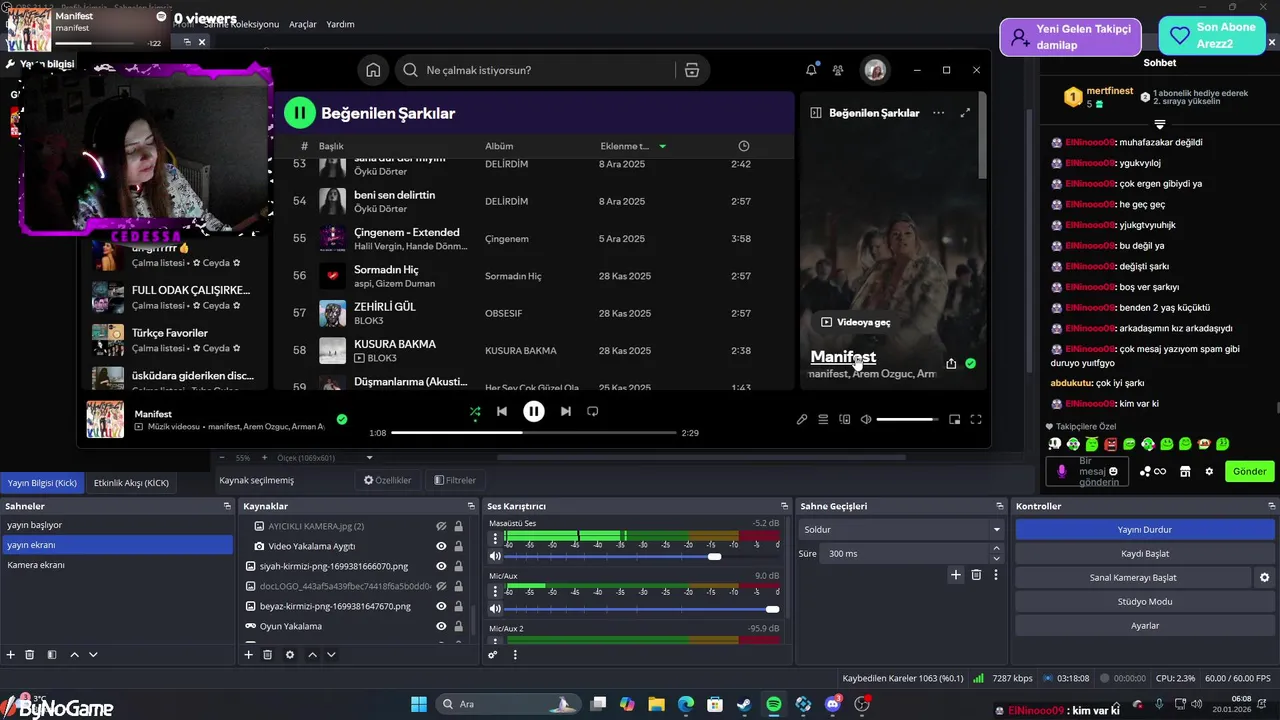The width and height of the screenshot is (1280, 720).
Task: Open Manifest title link in now playing panel
Action: click(x=843, y=357)
